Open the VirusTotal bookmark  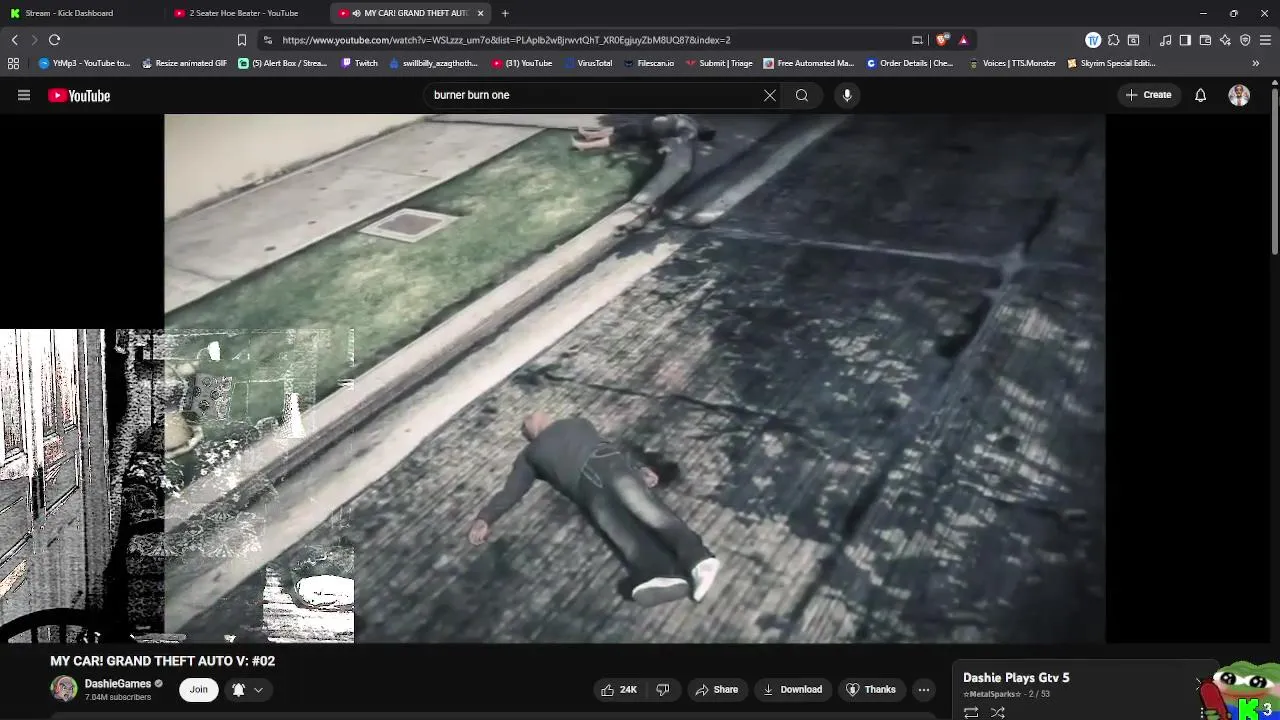[588, 63]
